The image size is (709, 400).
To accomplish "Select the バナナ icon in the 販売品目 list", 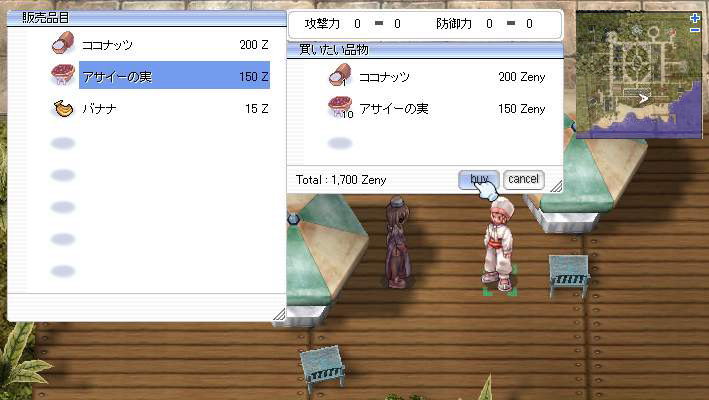I will click(63, 108).
